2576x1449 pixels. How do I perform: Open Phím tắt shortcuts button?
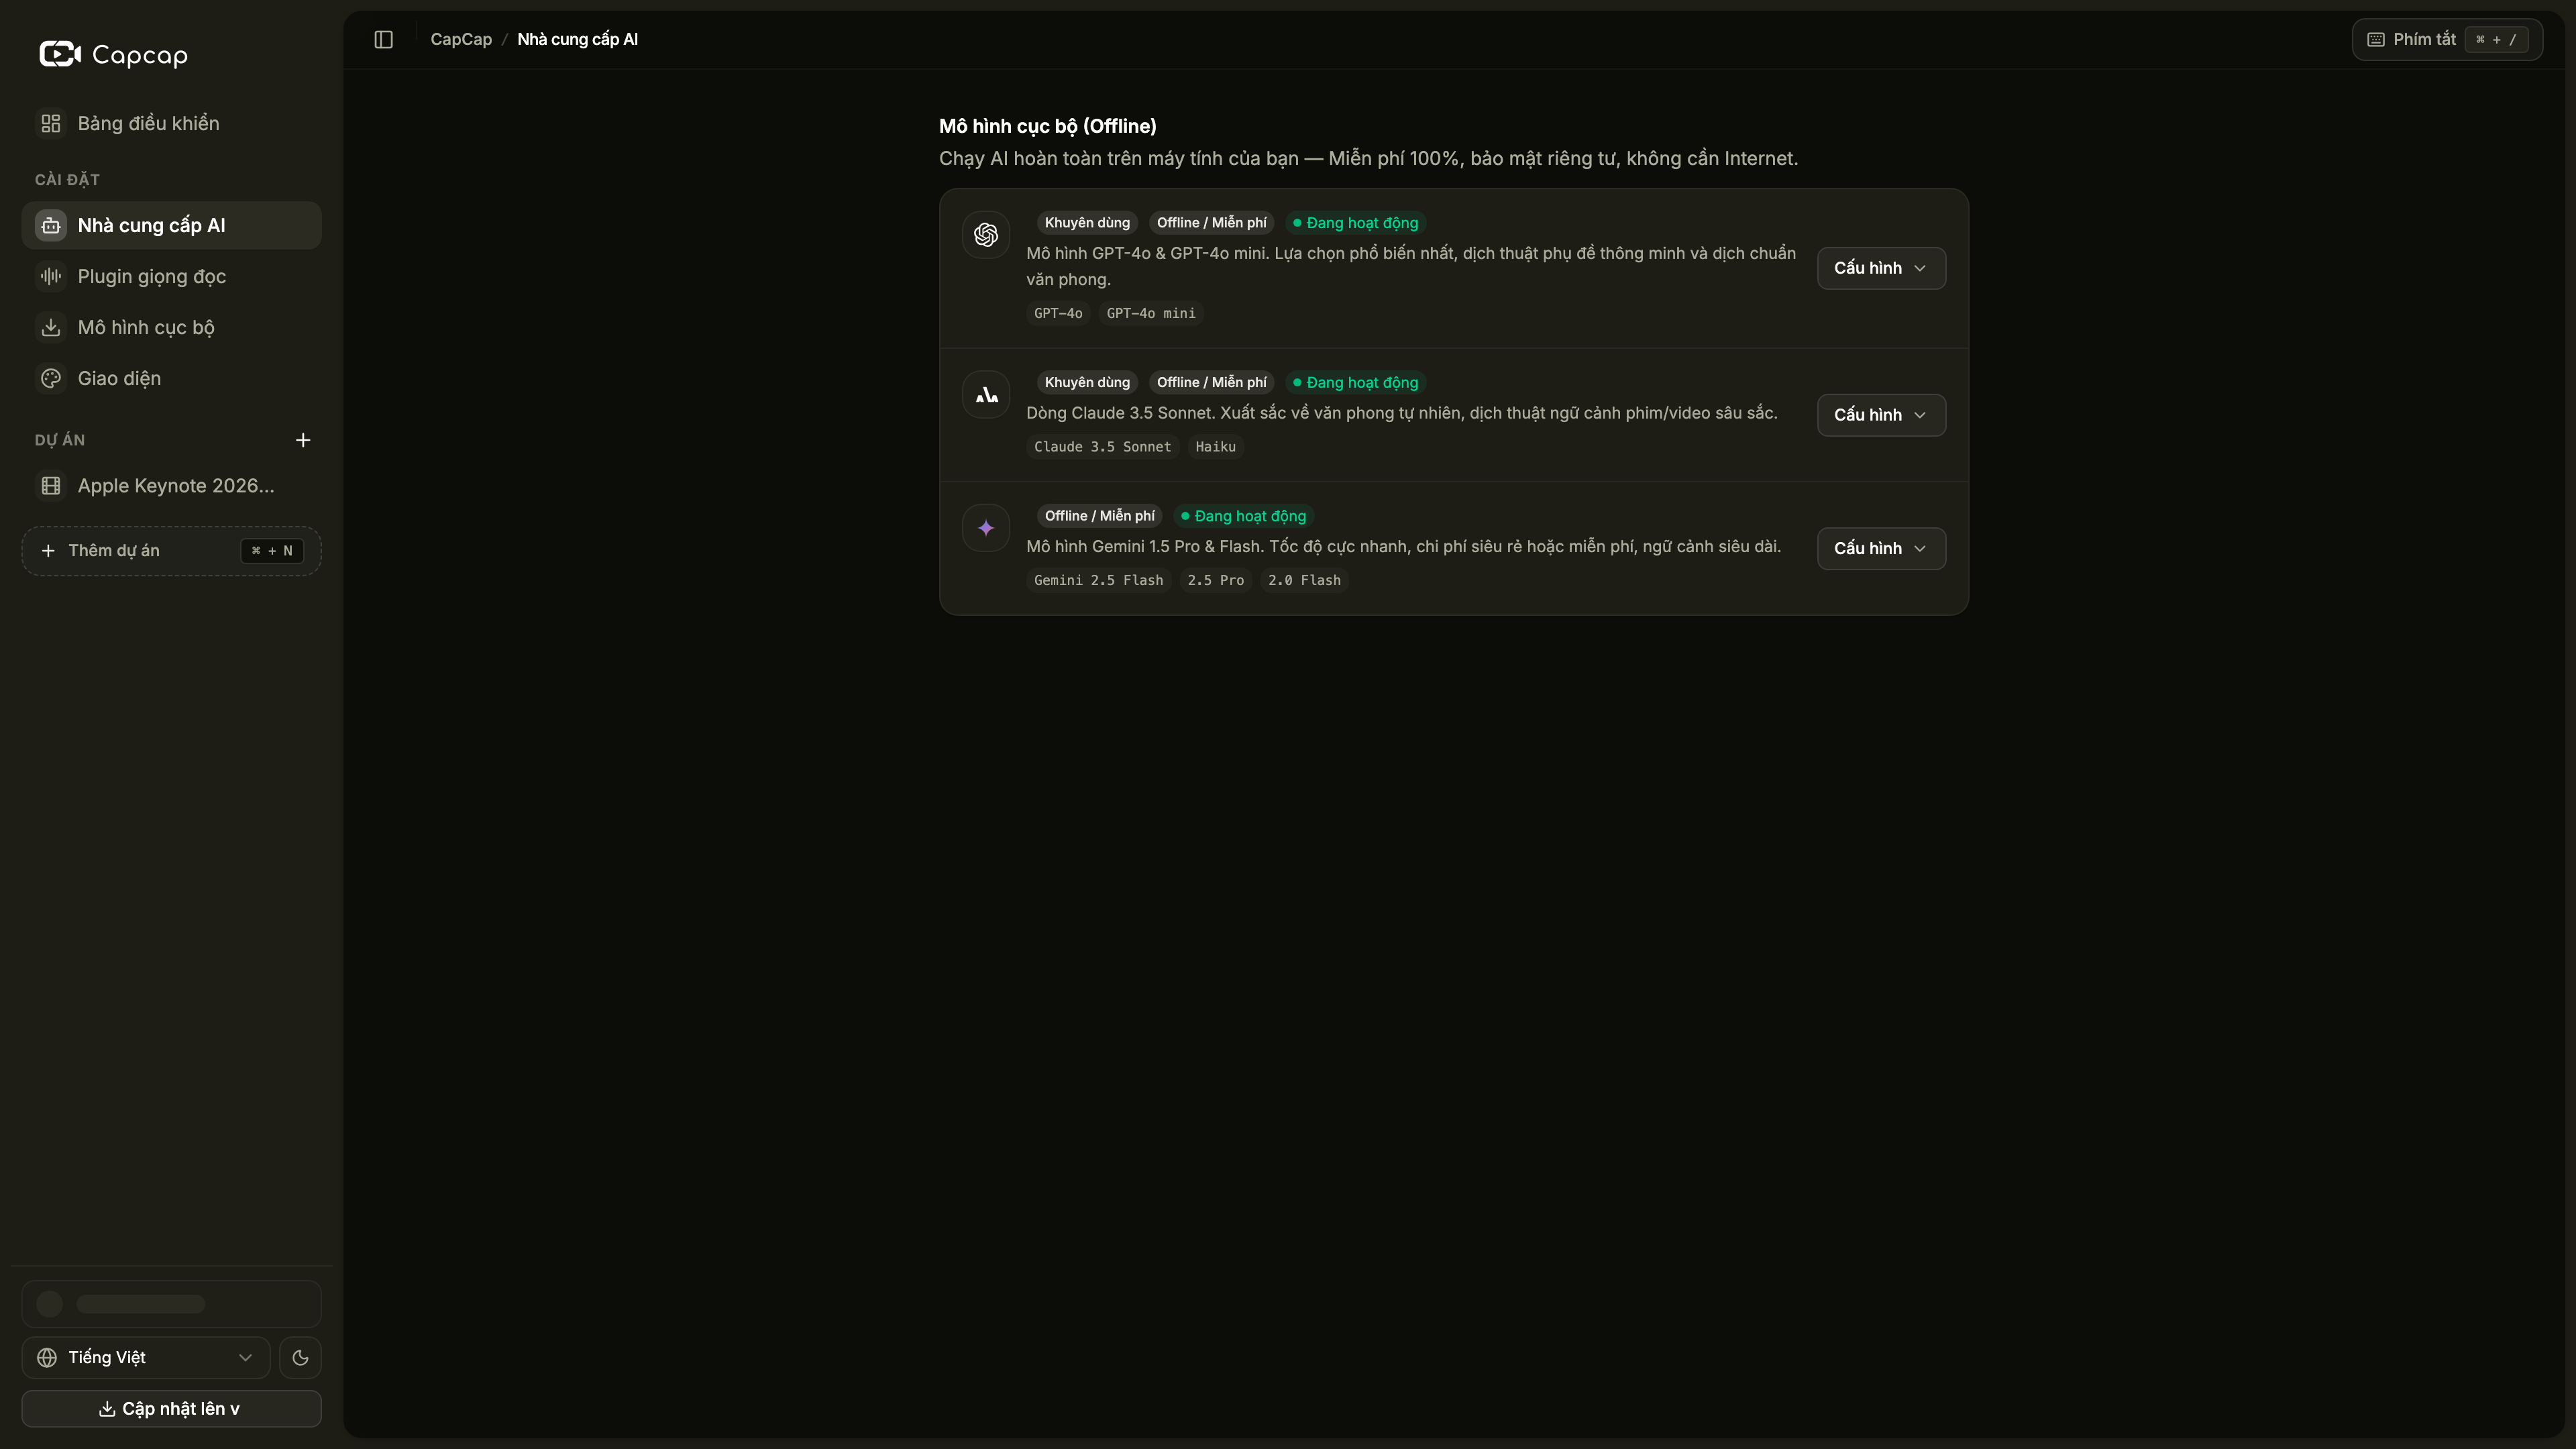pyautogui.click(x=2446, y=40)
